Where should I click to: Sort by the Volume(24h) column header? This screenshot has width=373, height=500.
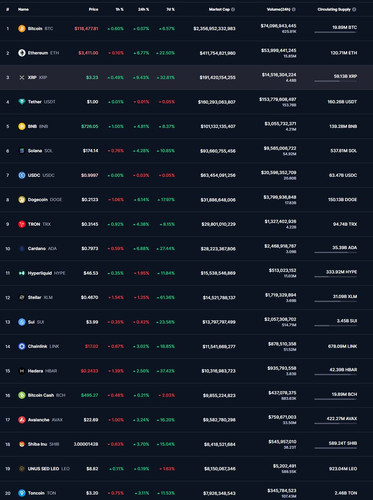(x=279, y=9)
